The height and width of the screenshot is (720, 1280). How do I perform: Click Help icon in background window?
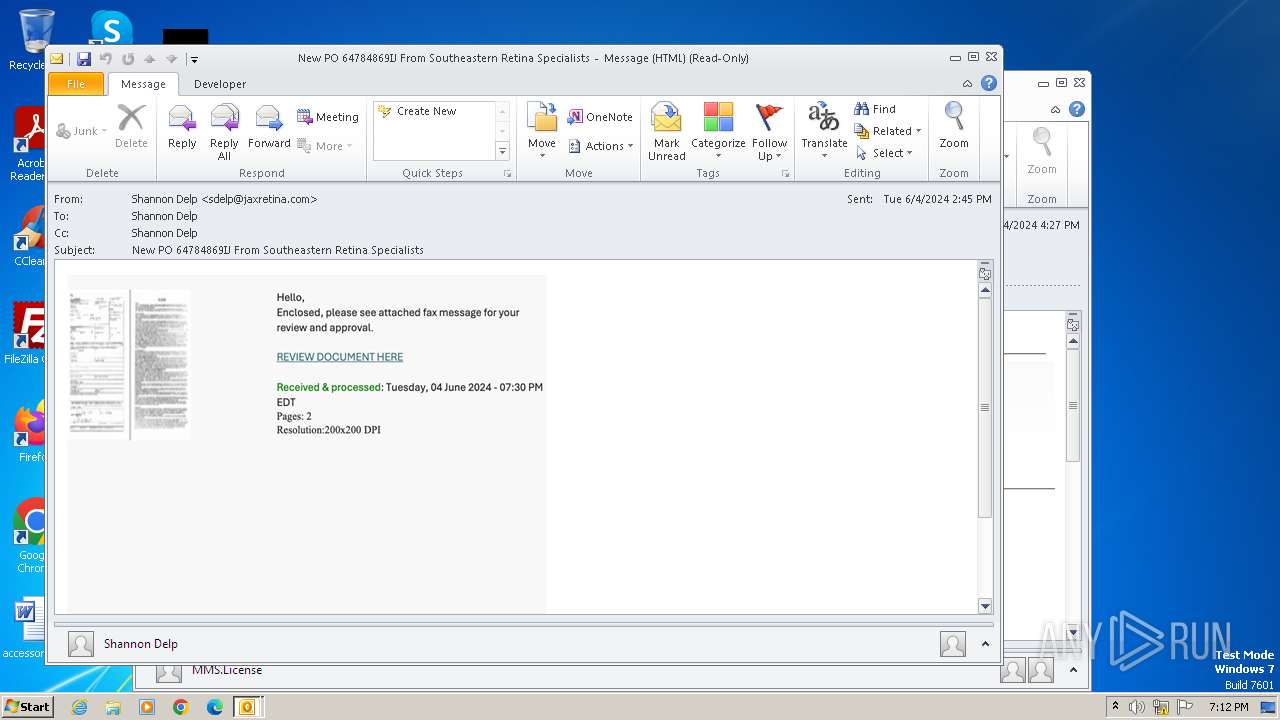[x=1077, y=110]
